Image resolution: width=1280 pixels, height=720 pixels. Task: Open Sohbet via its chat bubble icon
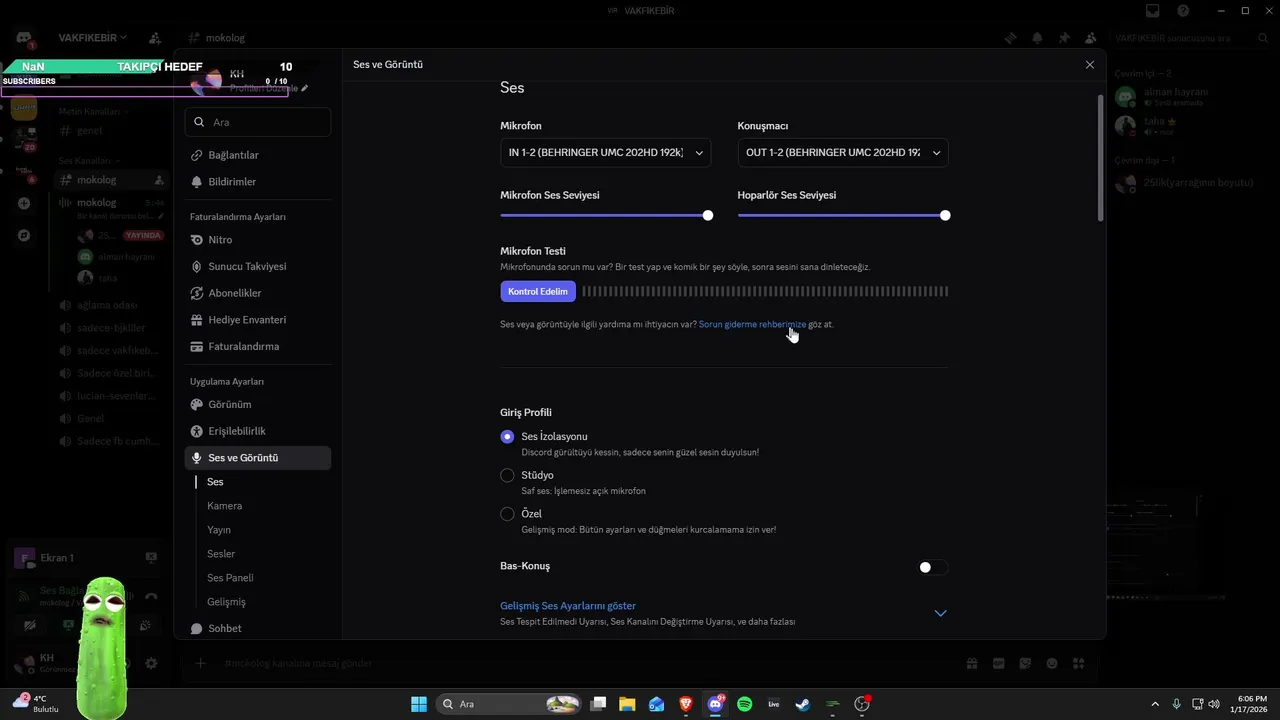[x=197, y=628]
